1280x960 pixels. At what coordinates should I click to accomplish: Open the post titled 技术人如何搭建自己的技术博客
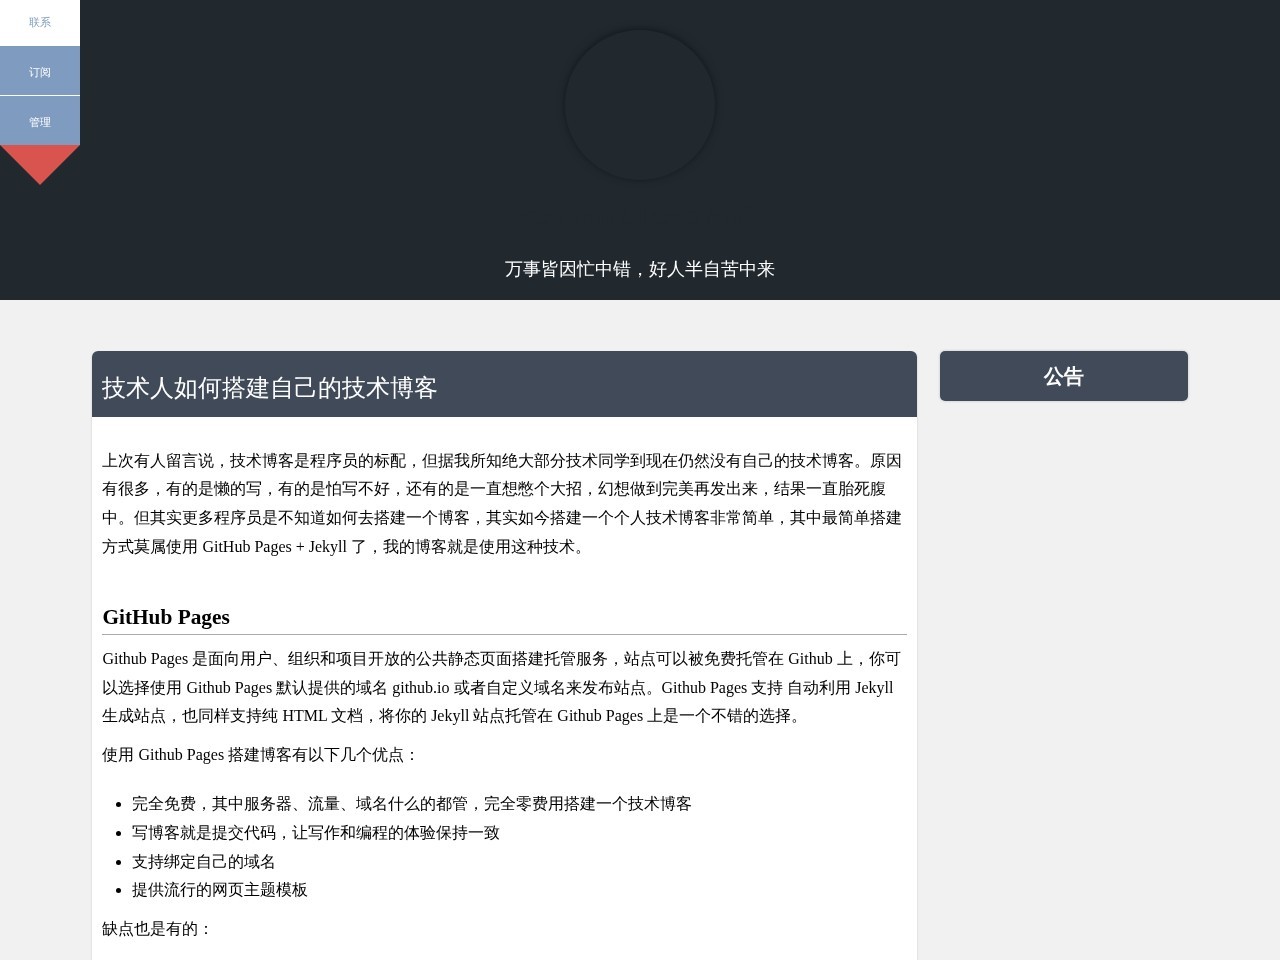coord(270,388)
